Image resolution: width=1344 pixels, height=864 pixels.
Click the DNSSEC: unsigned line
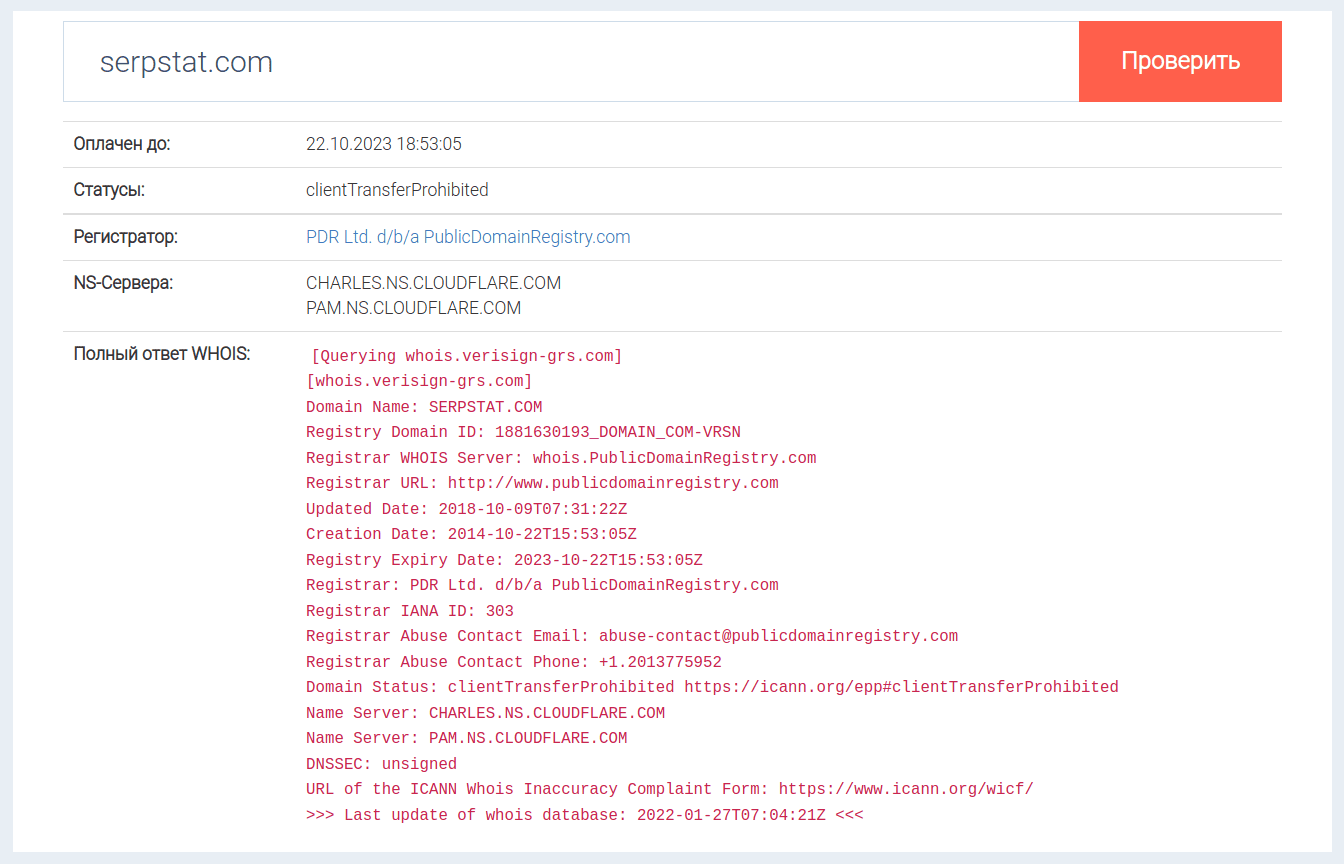(x=381, y=764)
